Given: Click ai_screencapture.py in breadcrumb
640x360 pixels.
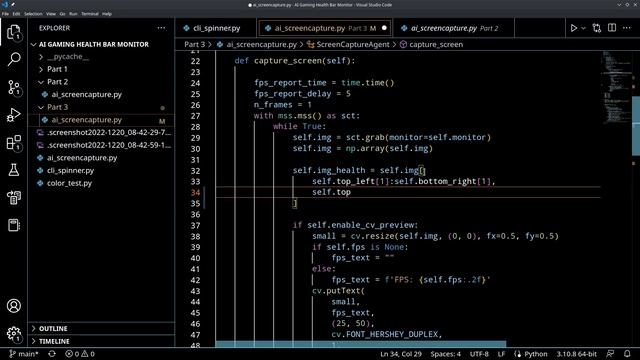Looking at the screenshot, I should [262, 44].
